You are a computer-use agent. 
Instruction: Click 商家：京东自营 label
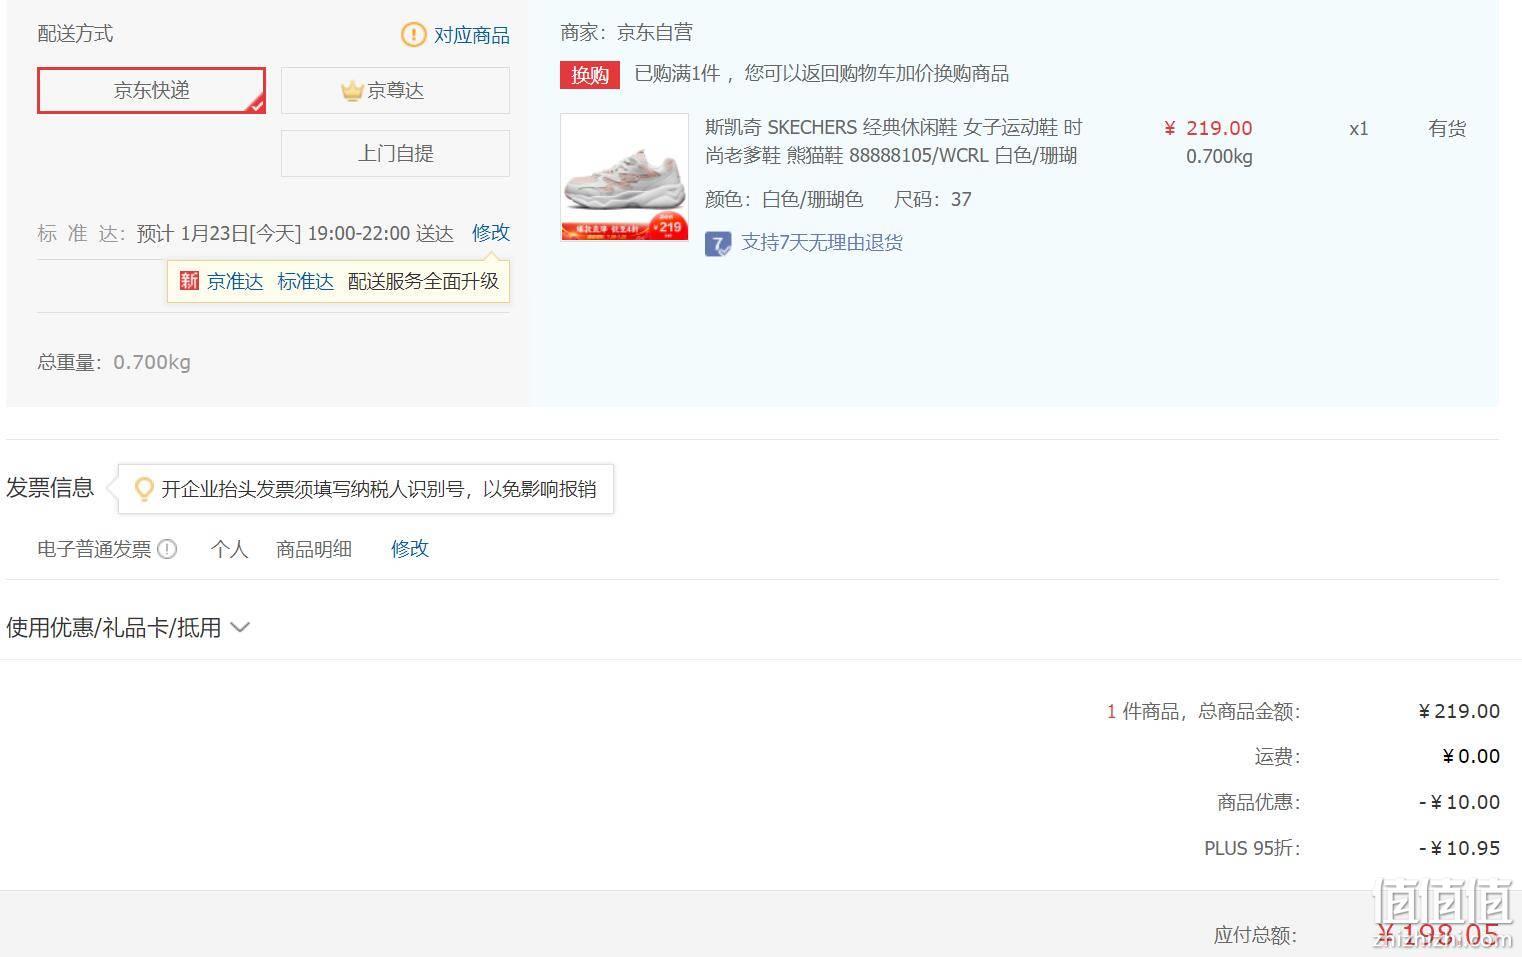626,32
